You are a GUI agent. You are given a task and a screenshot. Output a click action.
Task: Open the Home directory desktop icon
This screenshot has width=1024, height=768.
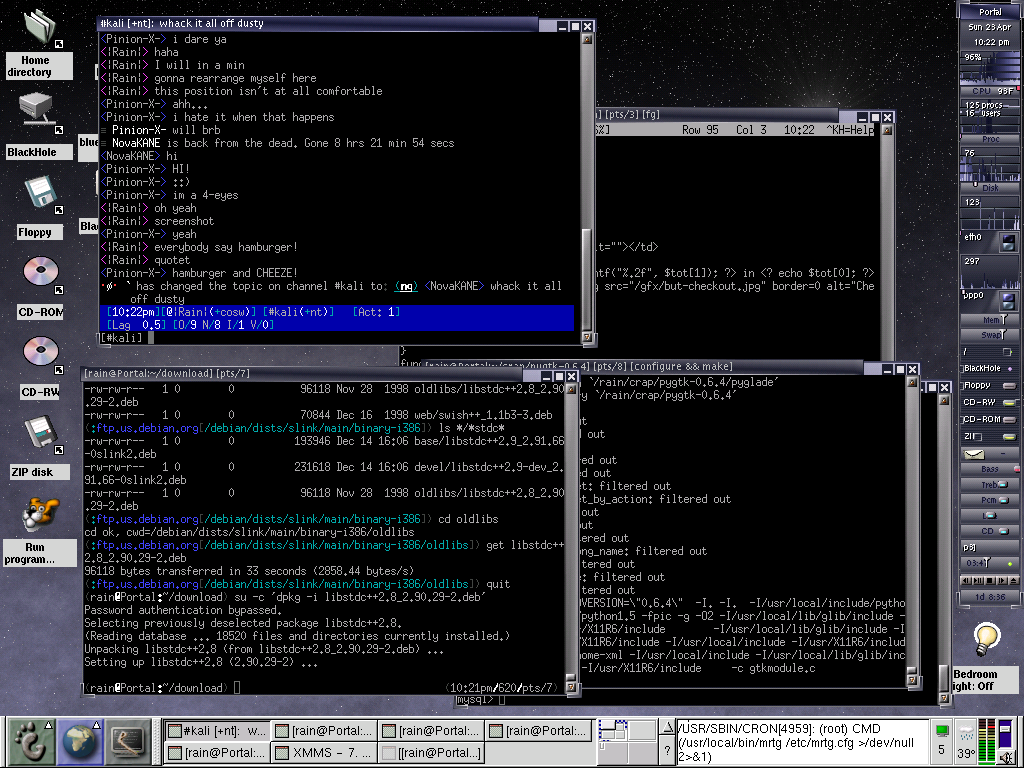coord(39,27)
